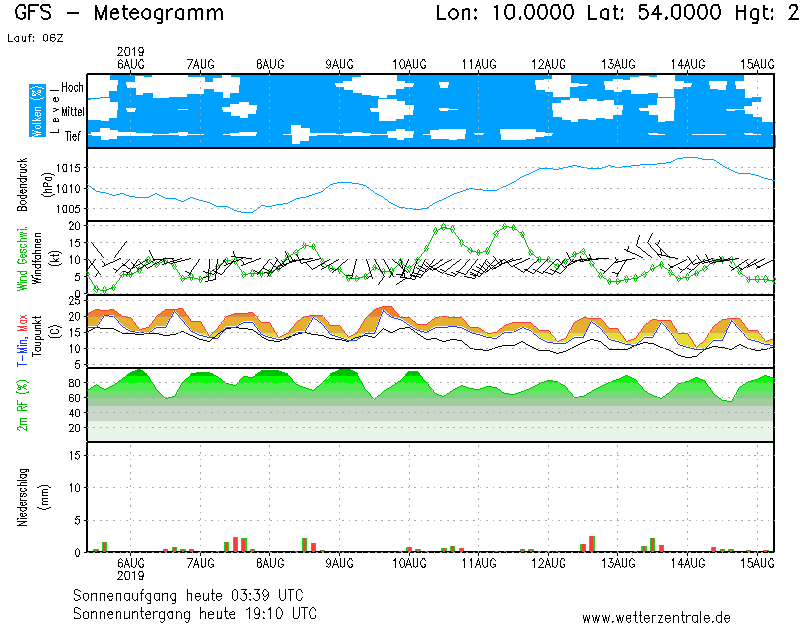This screenshot has height=625, width=800.
Task: Open the www.wetterzentrale.de website link
Action: point(656,616)
